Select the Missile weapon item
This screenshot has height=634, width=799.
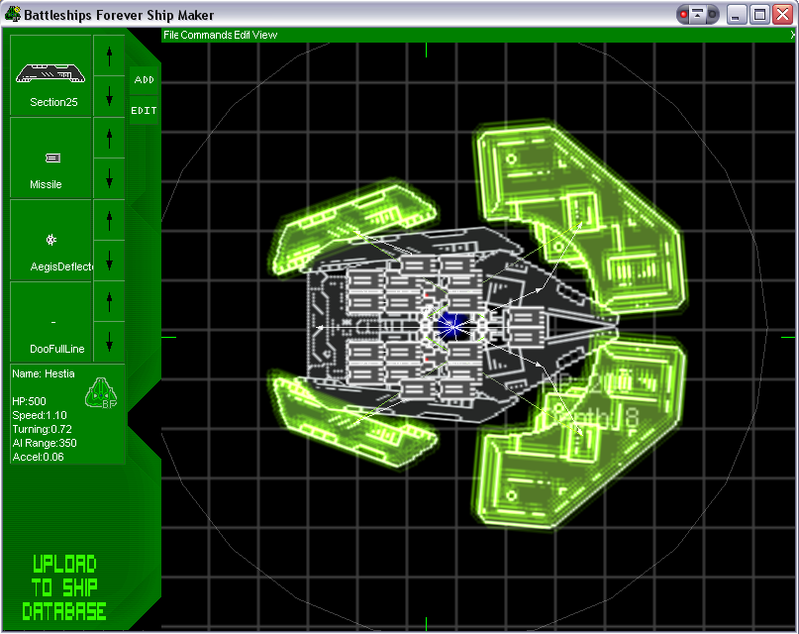[x=50, y=158]
